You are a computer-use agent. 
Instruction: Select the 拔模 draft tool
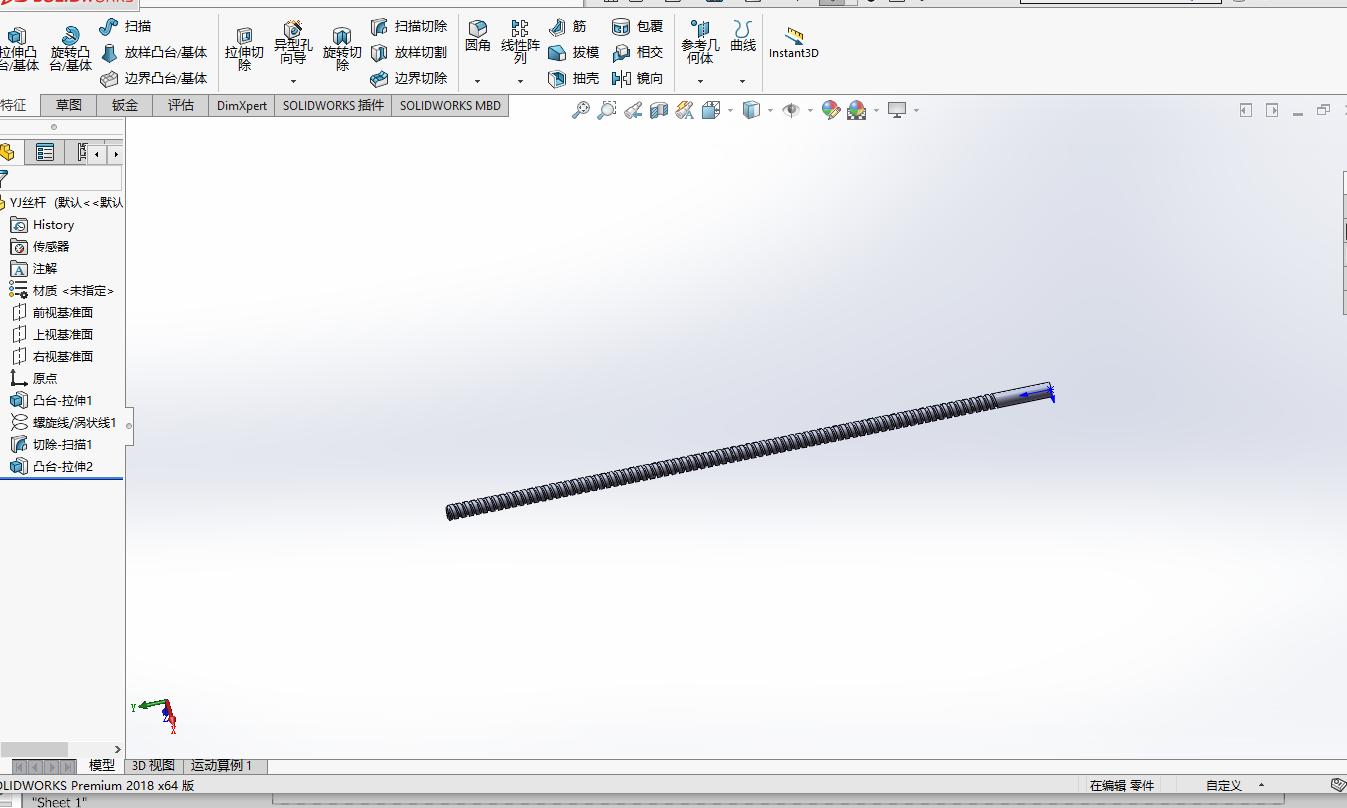pyautogui.click(x=574, y=52)
